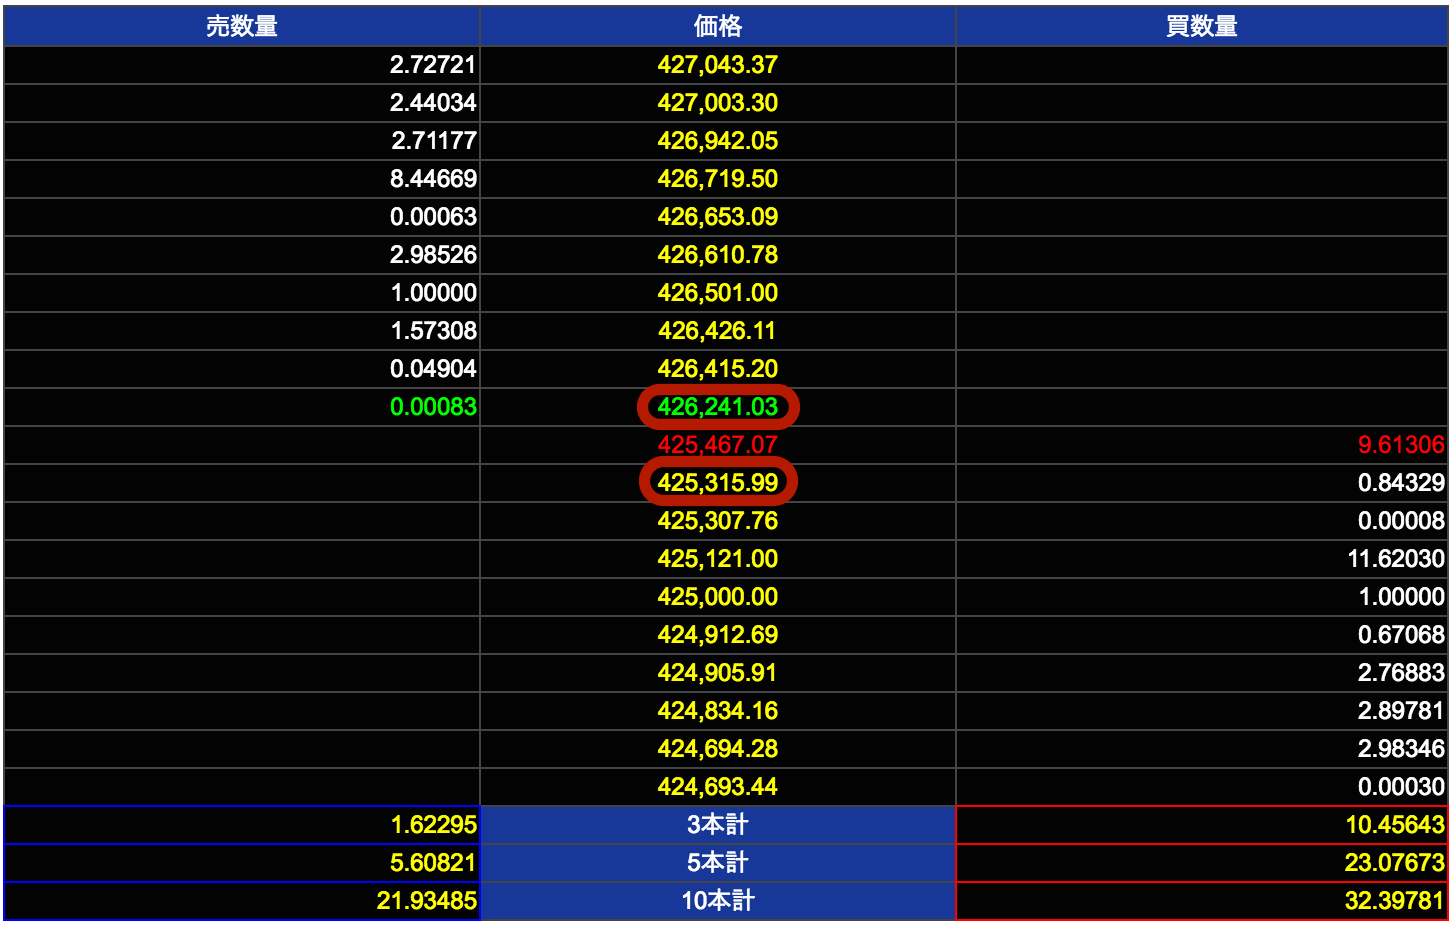Select ask price 426,610.78
Viewport: 1449px width, 929px height.
click(718, 255)
